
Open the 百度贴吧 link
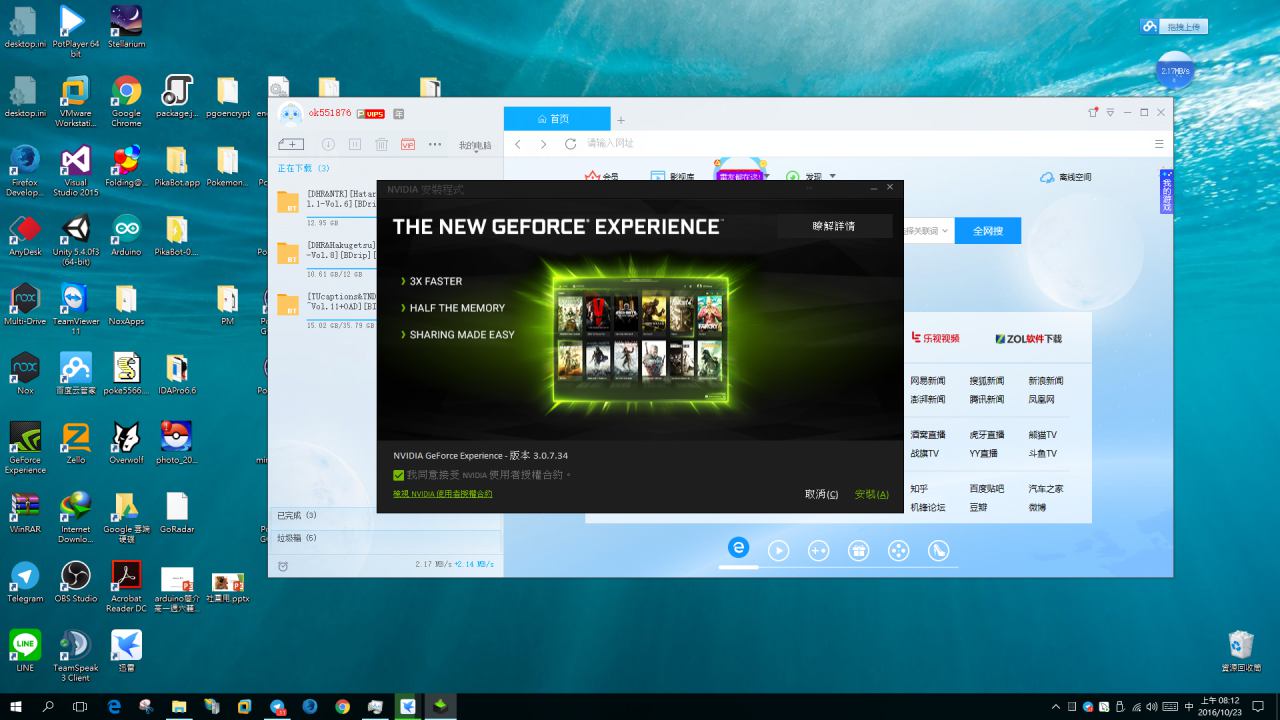click(x=986, y=489)
